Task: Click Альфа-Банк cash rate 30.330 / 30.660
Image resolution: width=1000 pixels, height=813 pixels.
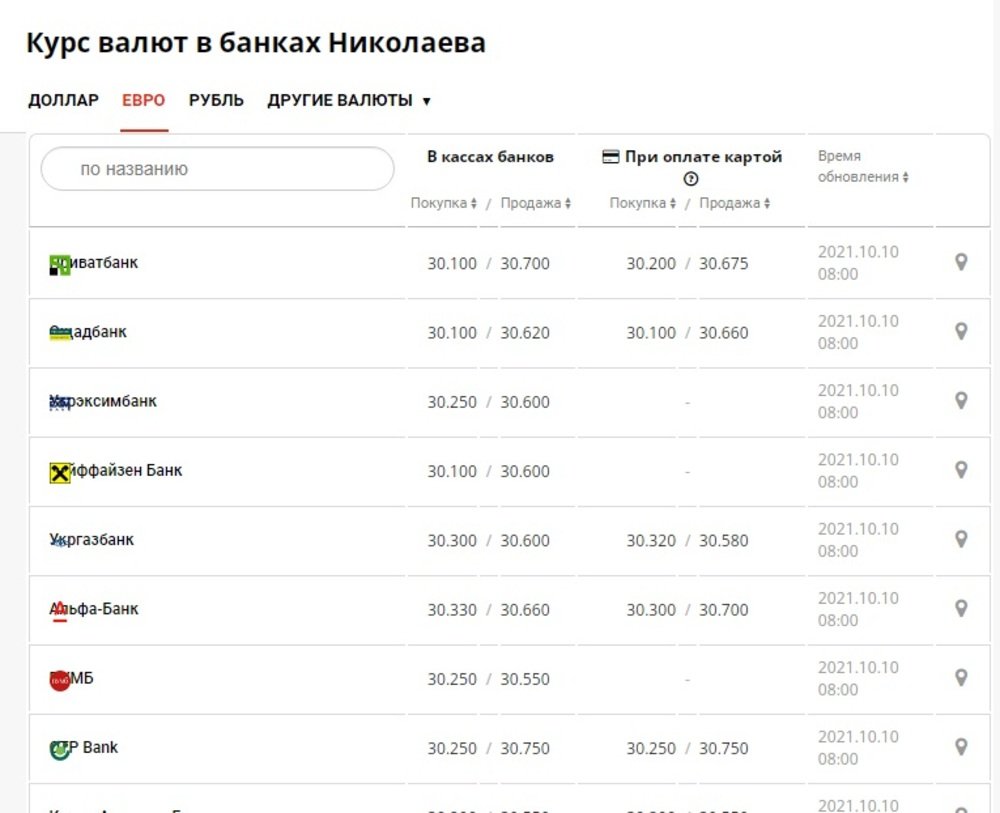Action: pyautogui.click(x=489, y=610)
